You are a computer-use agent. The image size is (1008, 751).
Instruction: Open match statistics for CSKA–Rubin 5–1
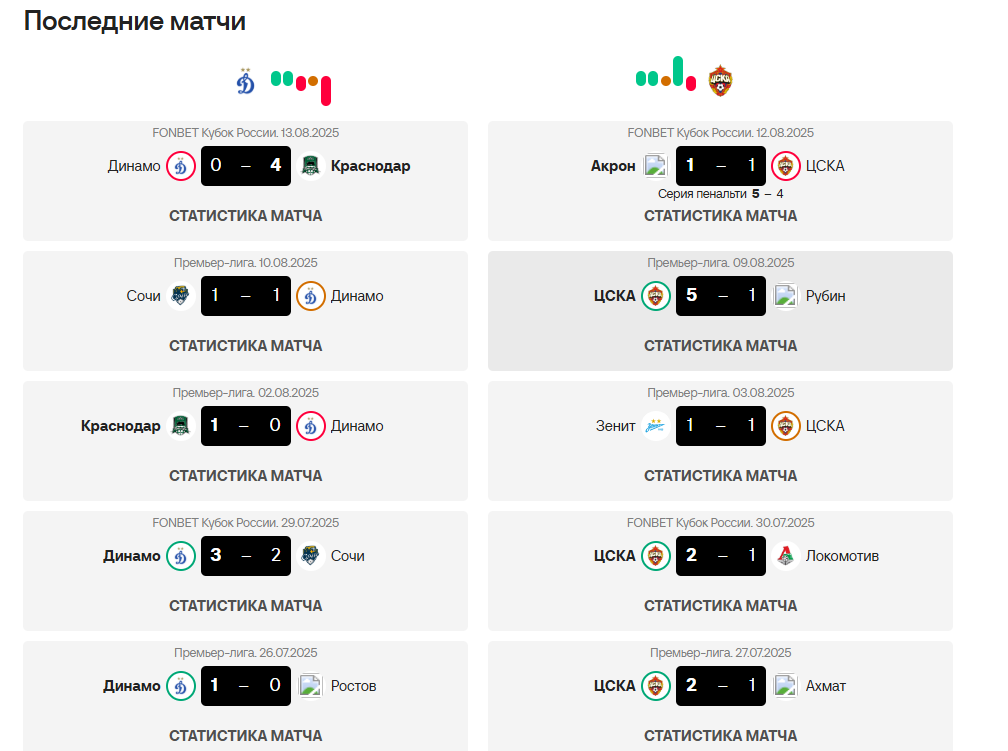point(720,346)
